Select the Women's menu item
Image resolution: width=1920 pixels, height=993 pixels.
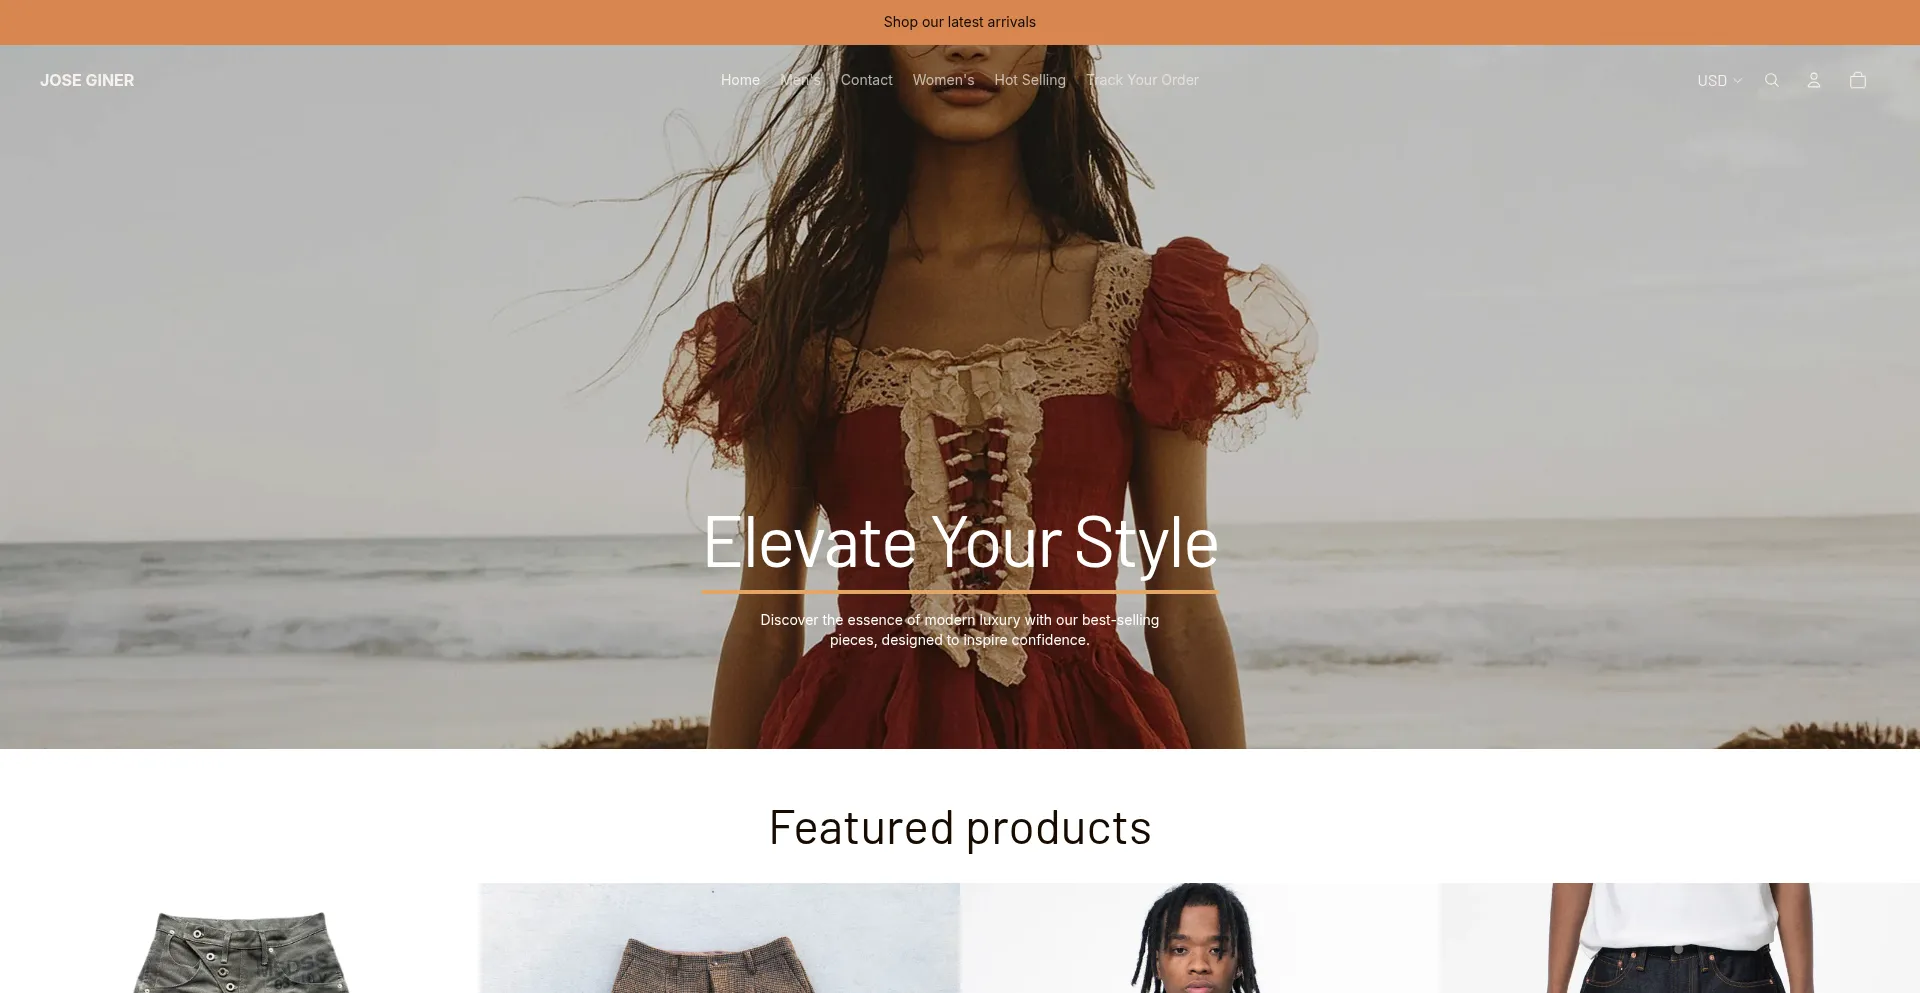click(943, 80)
